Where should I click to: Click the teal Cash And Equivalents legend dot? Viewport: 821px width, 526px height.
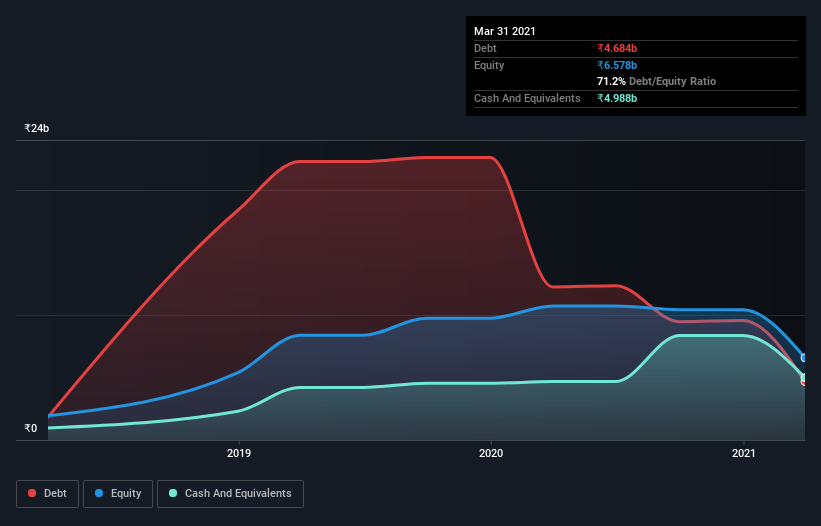pos(173,493)
